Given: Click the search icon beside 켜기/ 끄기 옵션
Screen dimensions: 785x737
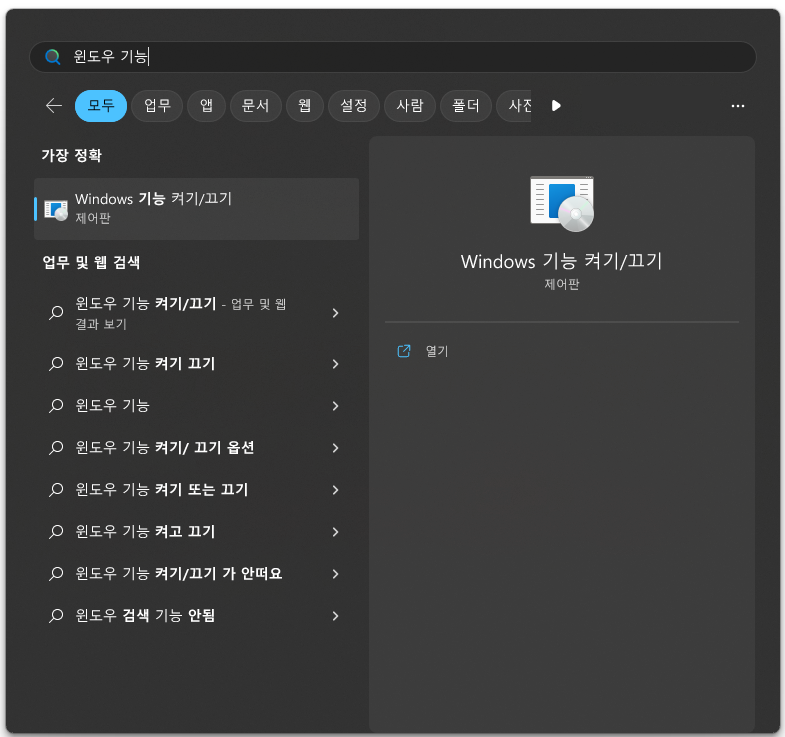Looking at the screenshot, I should coord(56,448).
